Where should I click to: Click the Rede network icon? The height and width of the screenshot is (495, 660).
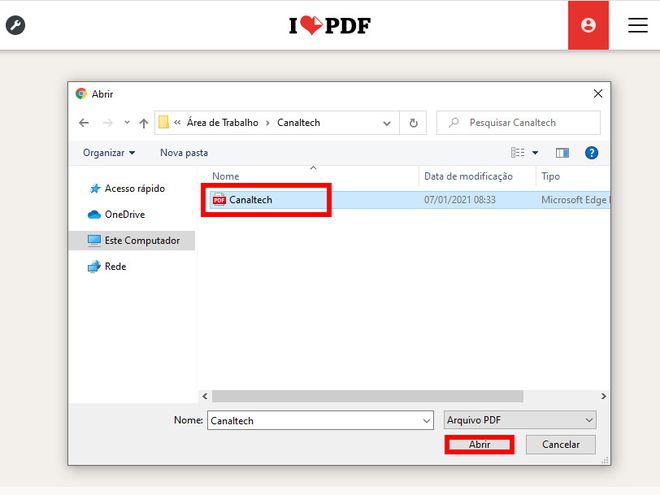[x=94, y=266]
